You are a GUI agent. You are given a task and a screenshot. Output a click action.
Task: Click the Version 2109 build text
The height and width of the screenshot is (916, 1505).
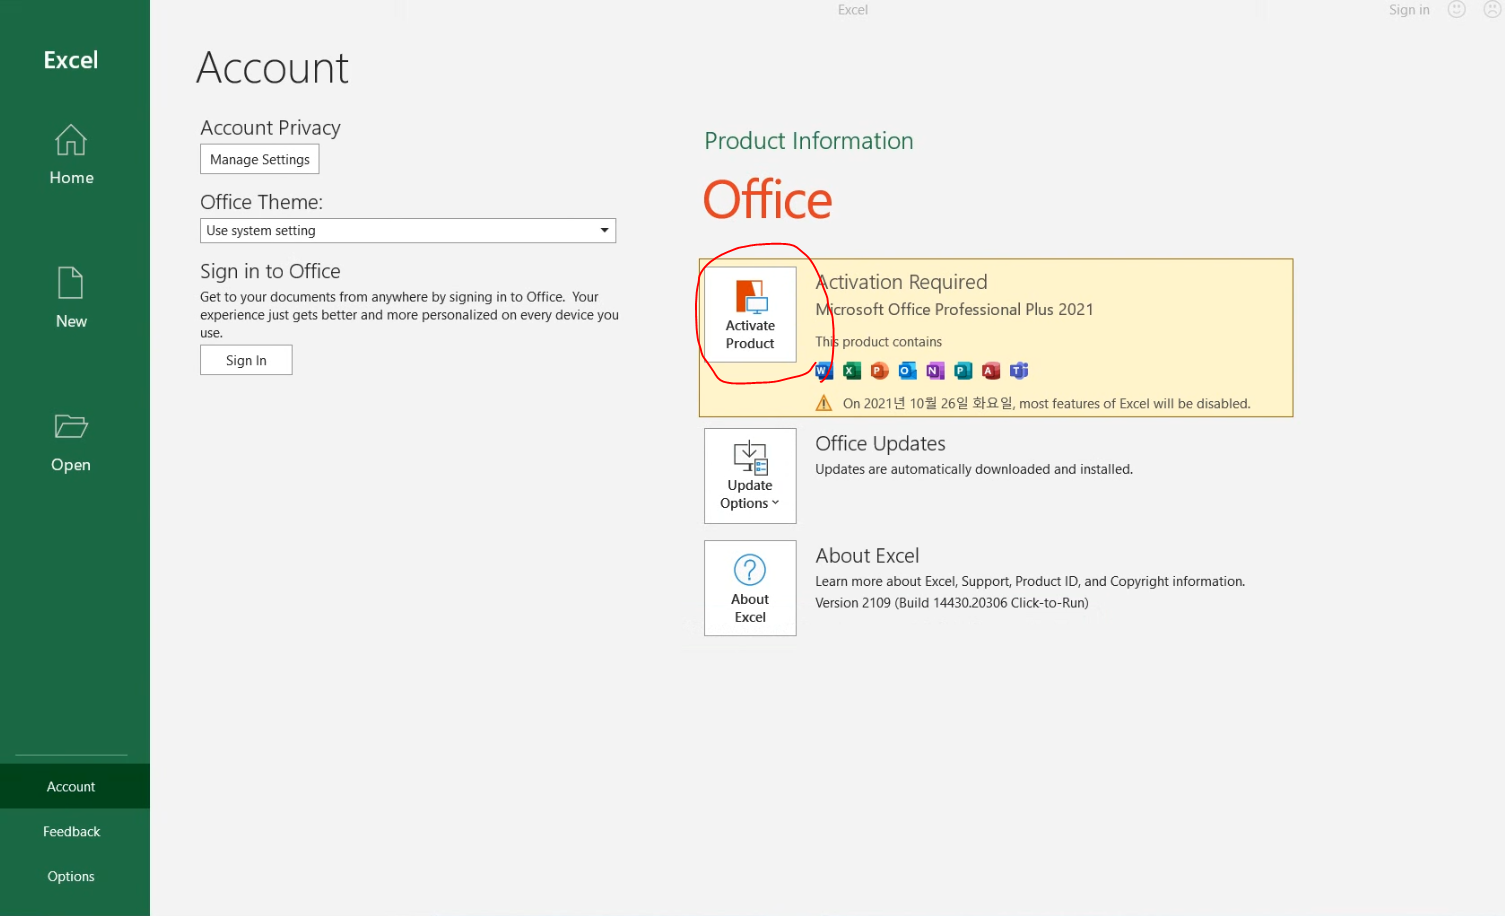(952, 603)
